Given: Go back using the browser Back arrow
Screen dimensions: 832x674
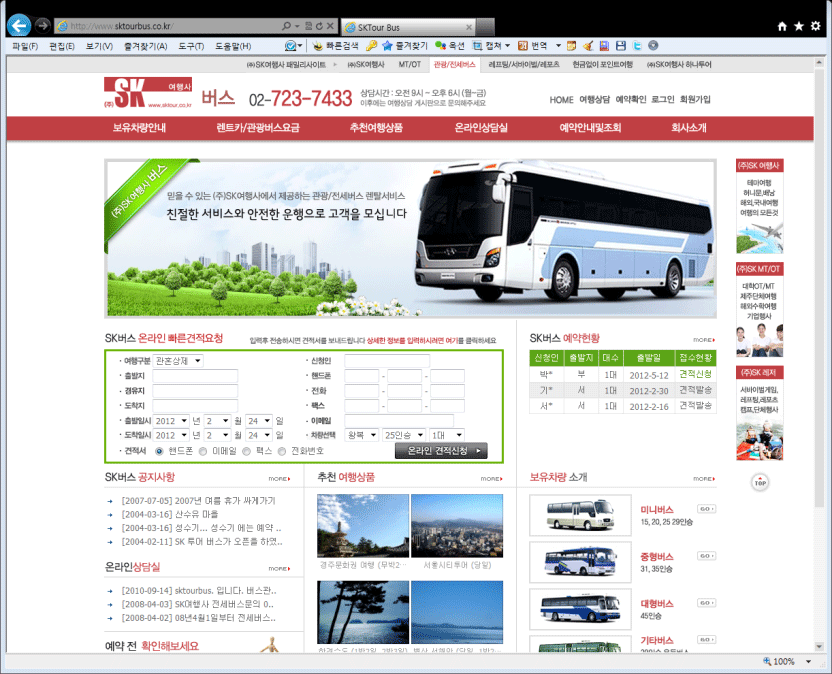Looking at the screenshot, I should click(19, 25).
